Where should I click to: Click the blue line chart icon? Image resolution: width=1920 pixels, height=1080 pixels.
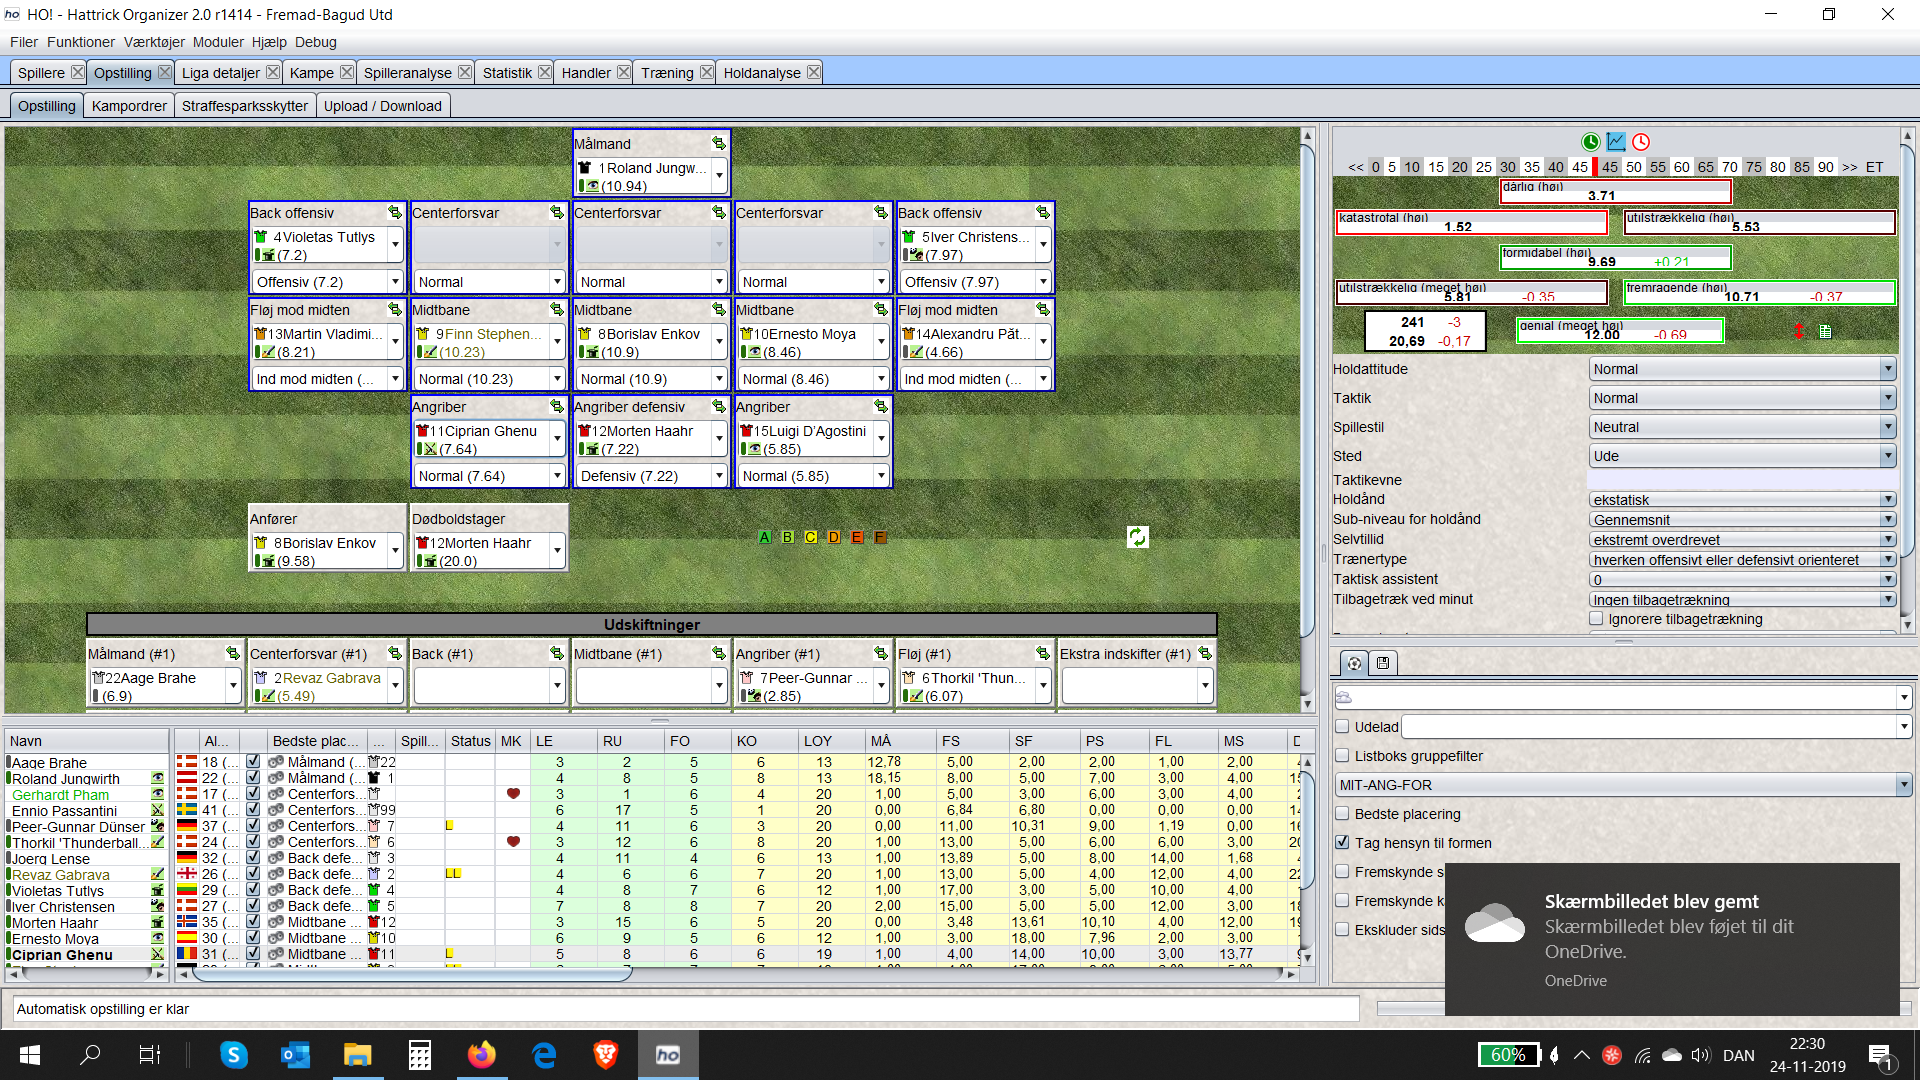point(1616,142)
